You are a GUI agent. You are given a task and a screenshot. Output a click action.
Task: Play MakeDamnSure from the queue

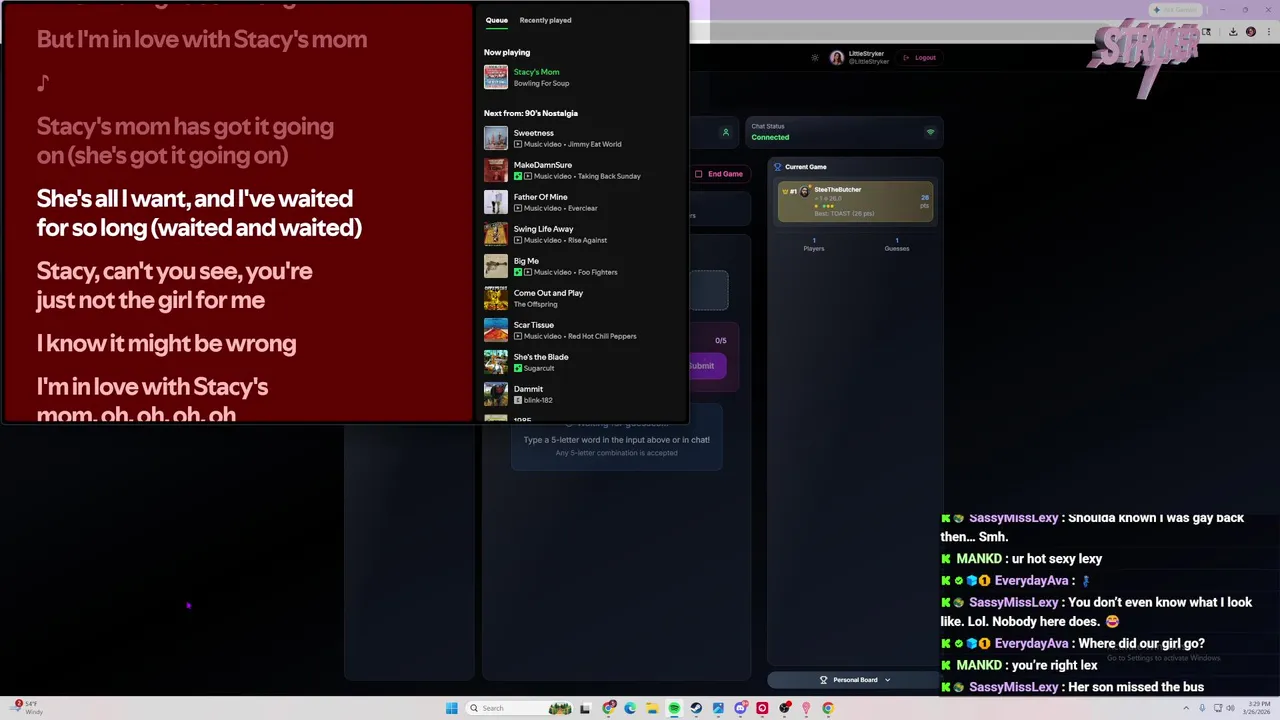543,165
